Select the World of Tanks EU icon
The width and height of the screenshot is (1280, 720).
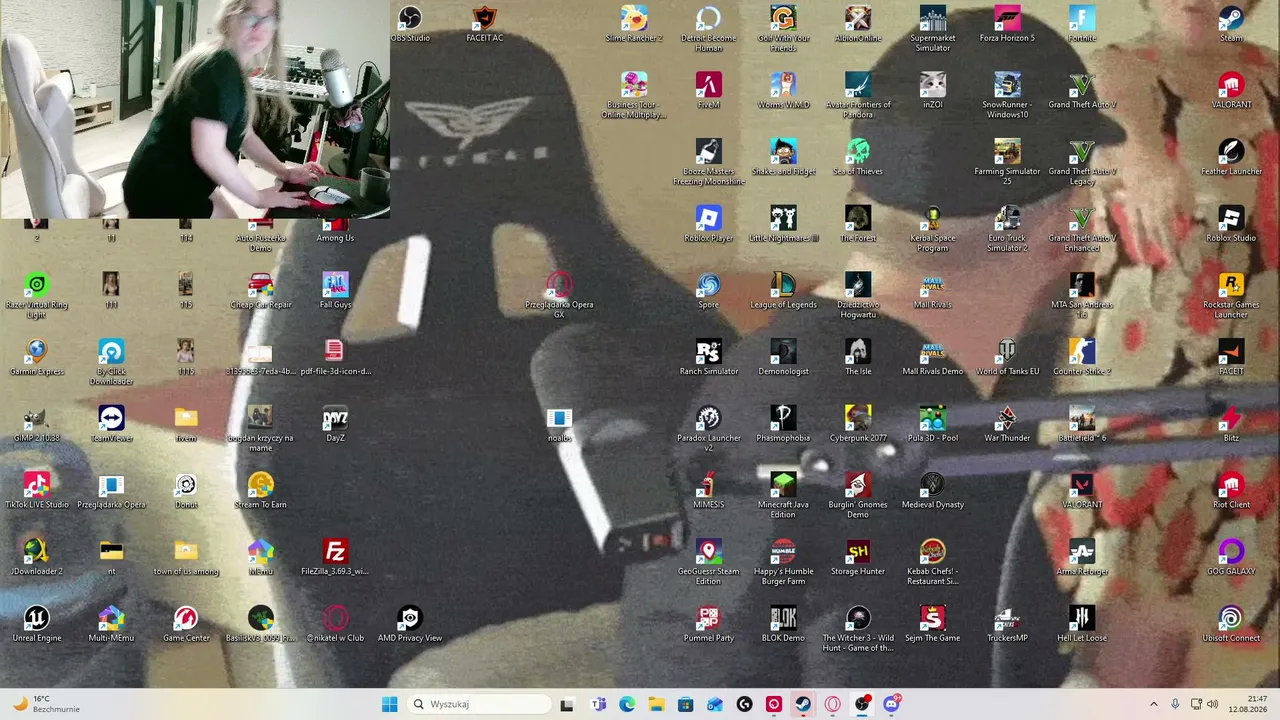pyautogui.click(x=1007, y=357)
